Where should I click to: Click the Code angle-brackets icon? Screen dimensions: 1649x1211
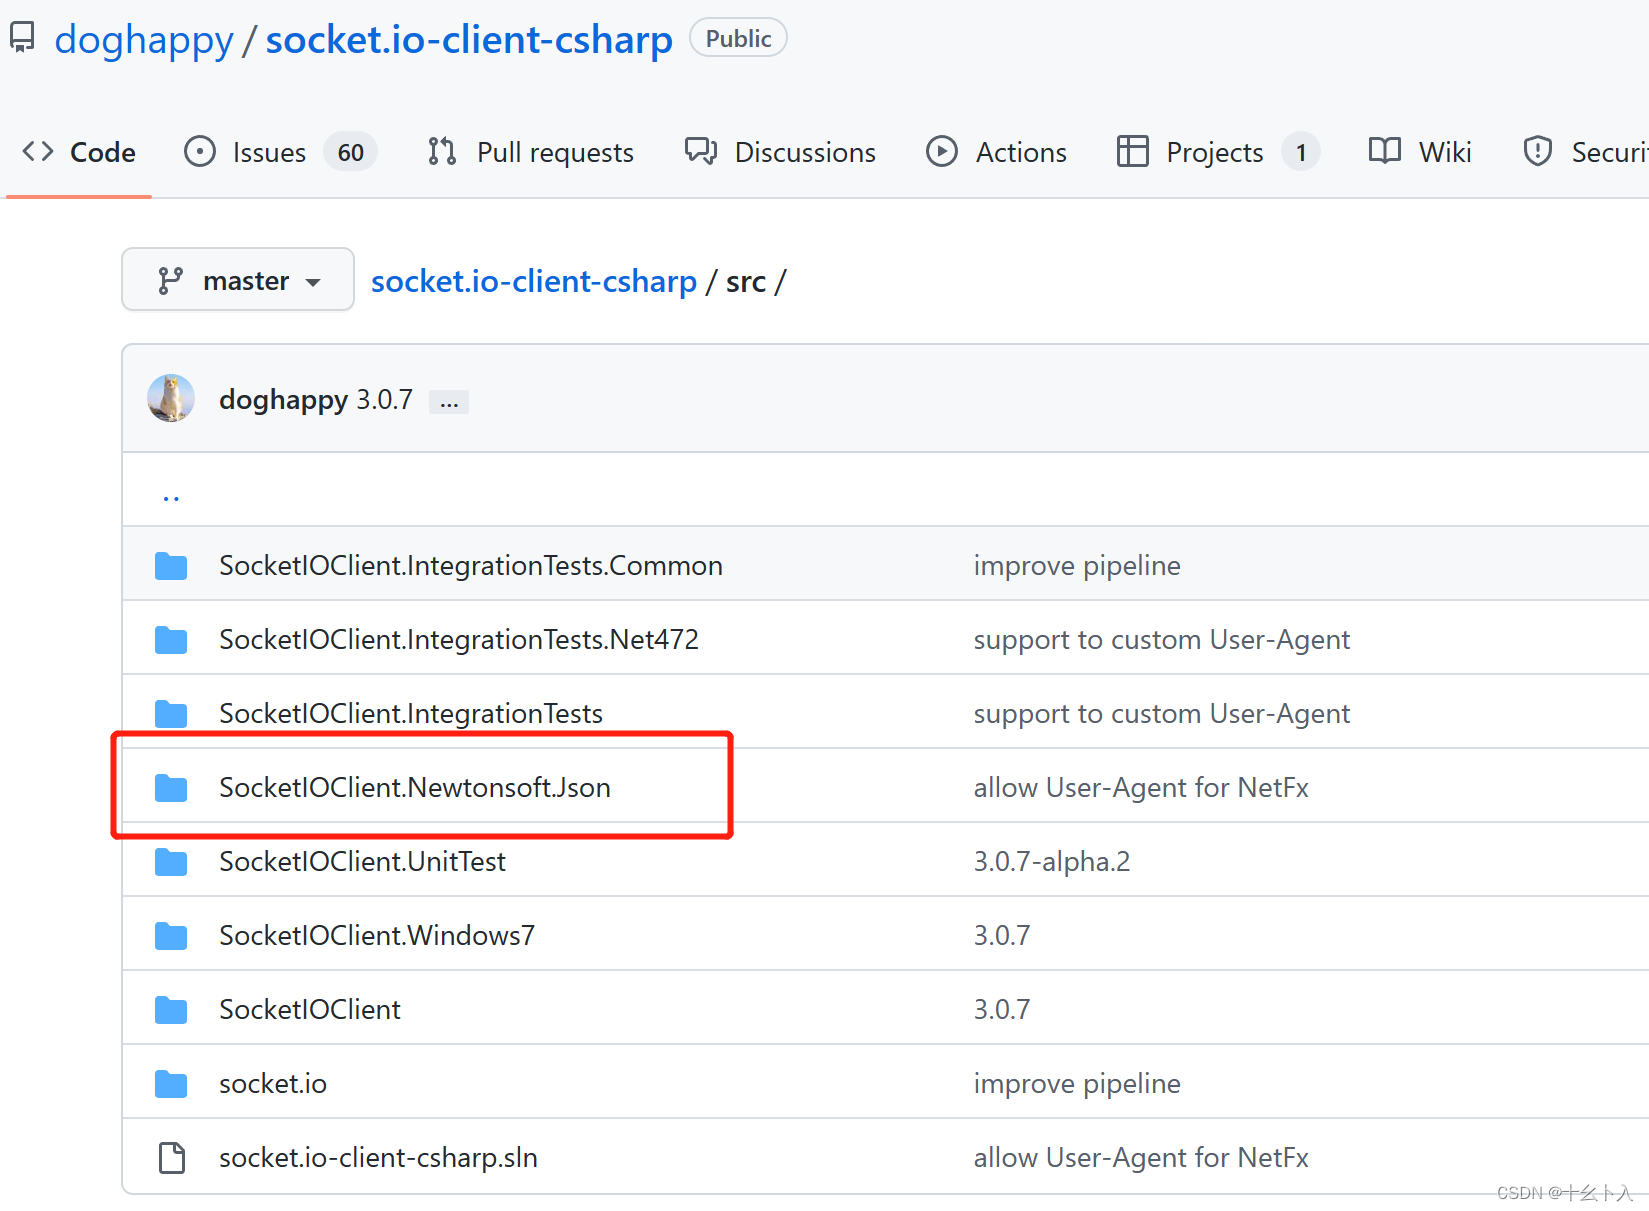[x=38, y=151]
